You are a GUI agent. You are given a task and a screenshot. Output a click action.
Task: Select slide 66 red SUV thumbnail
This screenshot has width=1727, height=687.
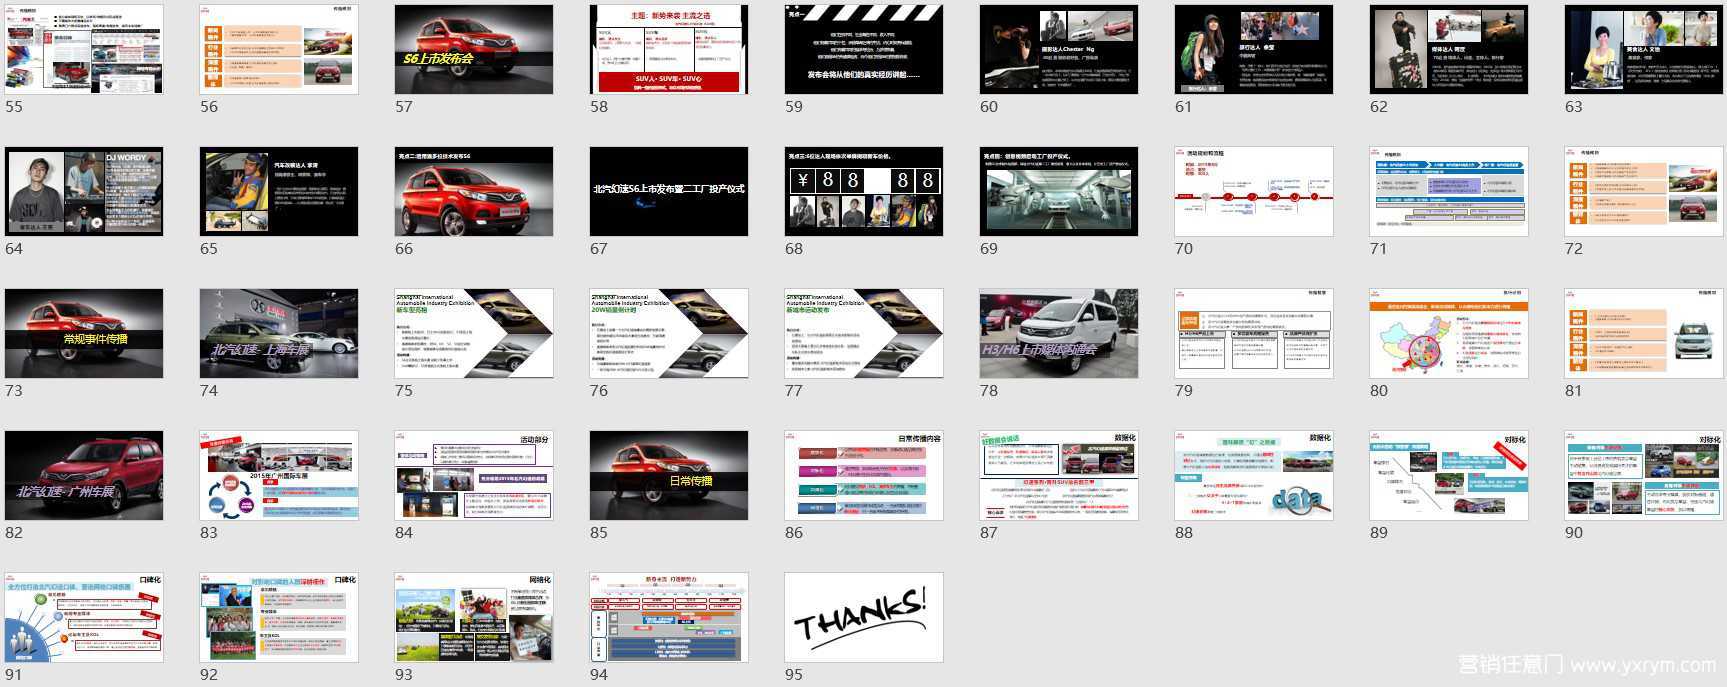(x=474, y=191)
